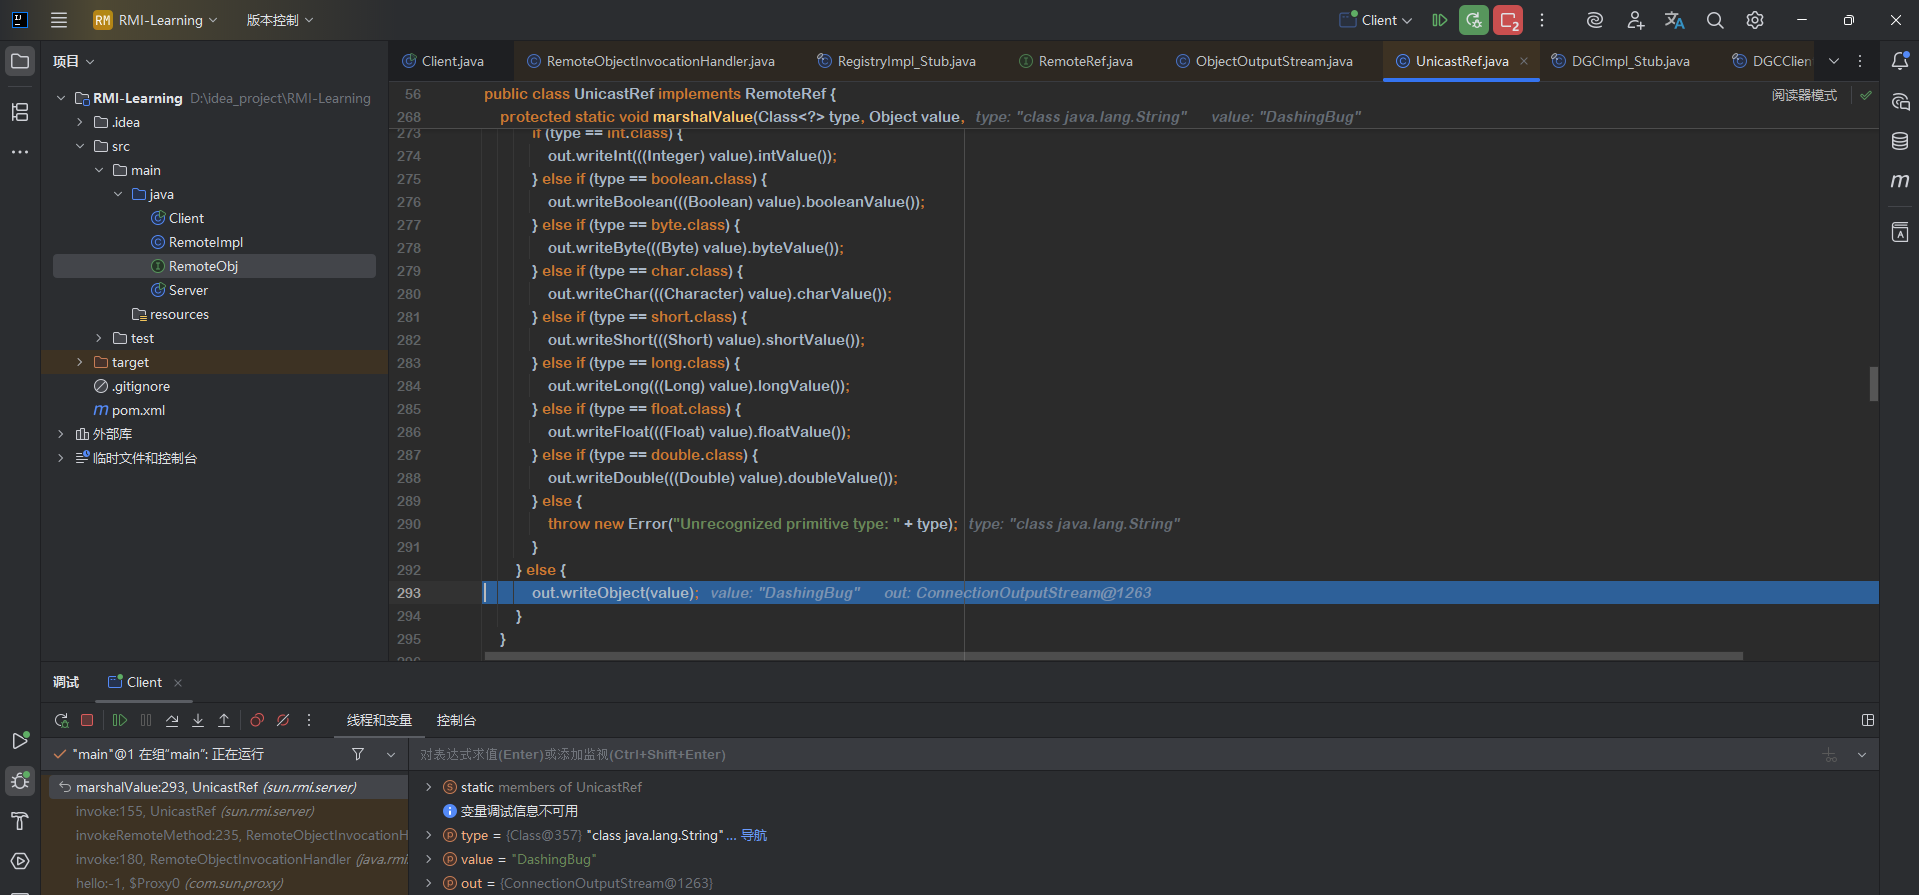Open the Notifications bell panel
Screen dimensions: 1919x895
pyautogui.click(x=1899, y=61)
